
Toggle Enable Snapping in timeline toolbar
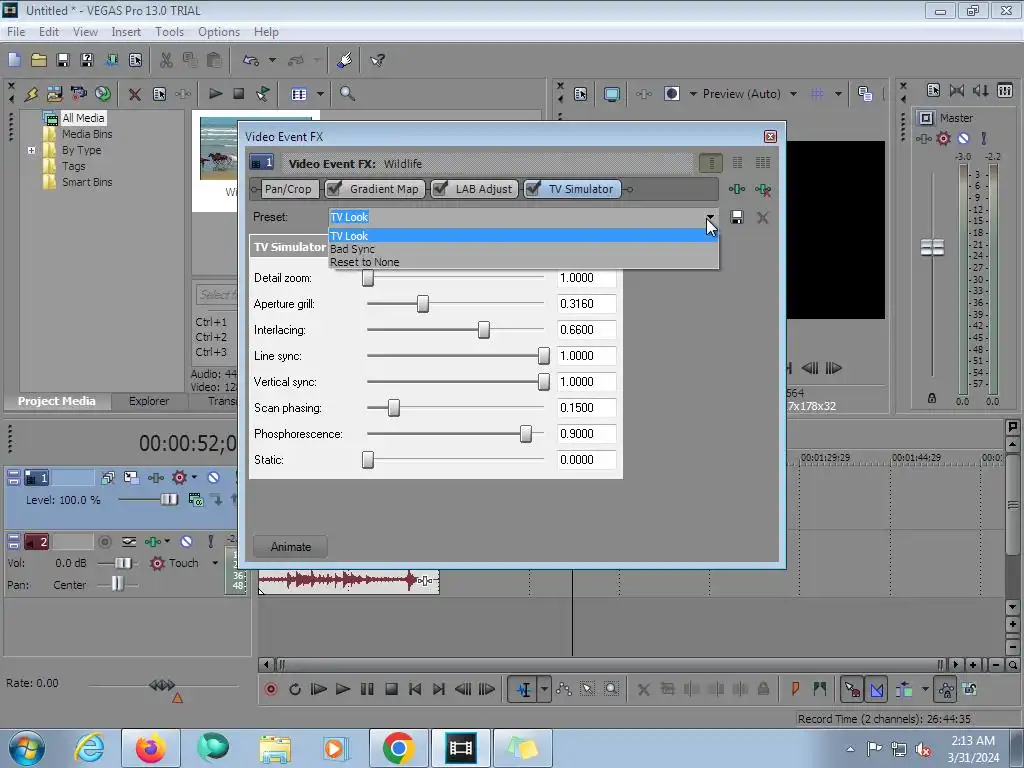852,689
